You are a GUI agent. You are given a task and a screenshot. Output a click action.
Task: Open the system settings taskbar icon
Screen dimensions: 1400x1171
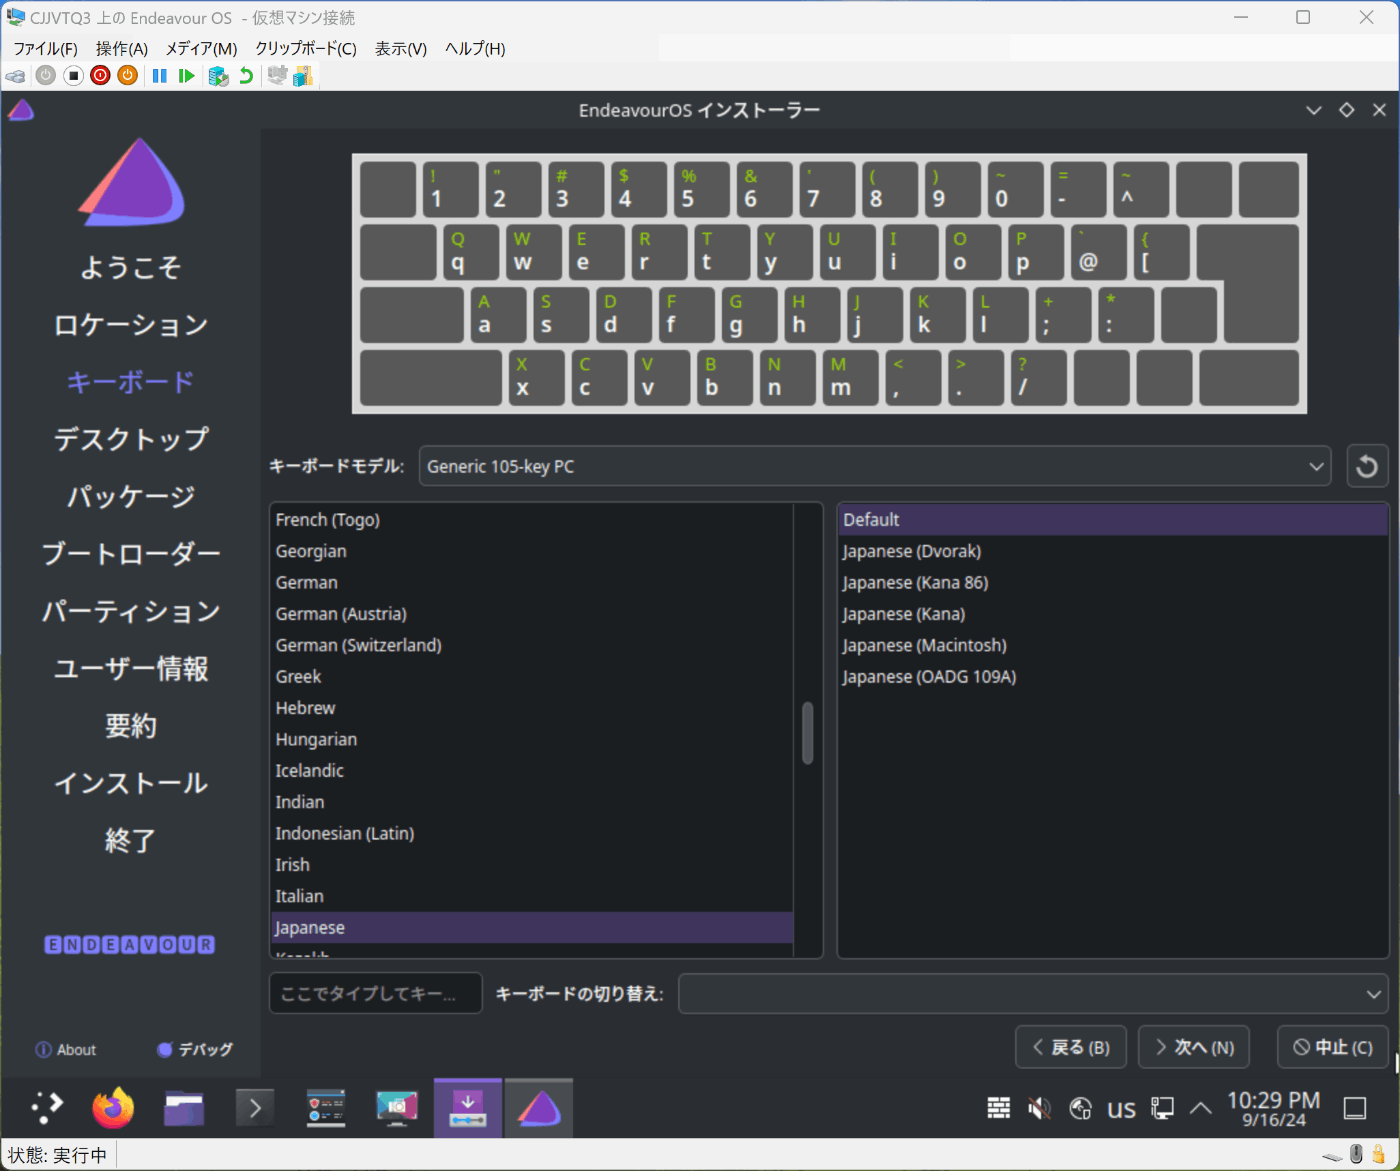(326, 1108)
